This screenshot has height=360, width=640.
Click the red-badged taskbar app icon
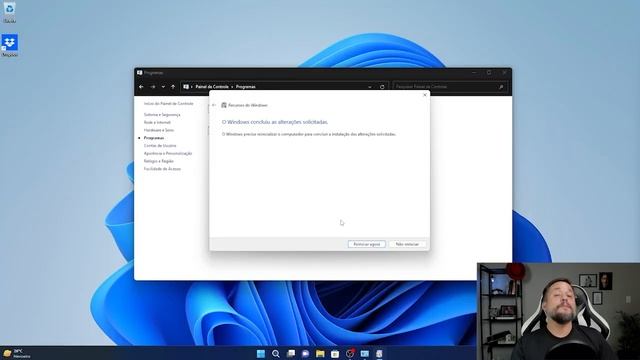(350, 353)
